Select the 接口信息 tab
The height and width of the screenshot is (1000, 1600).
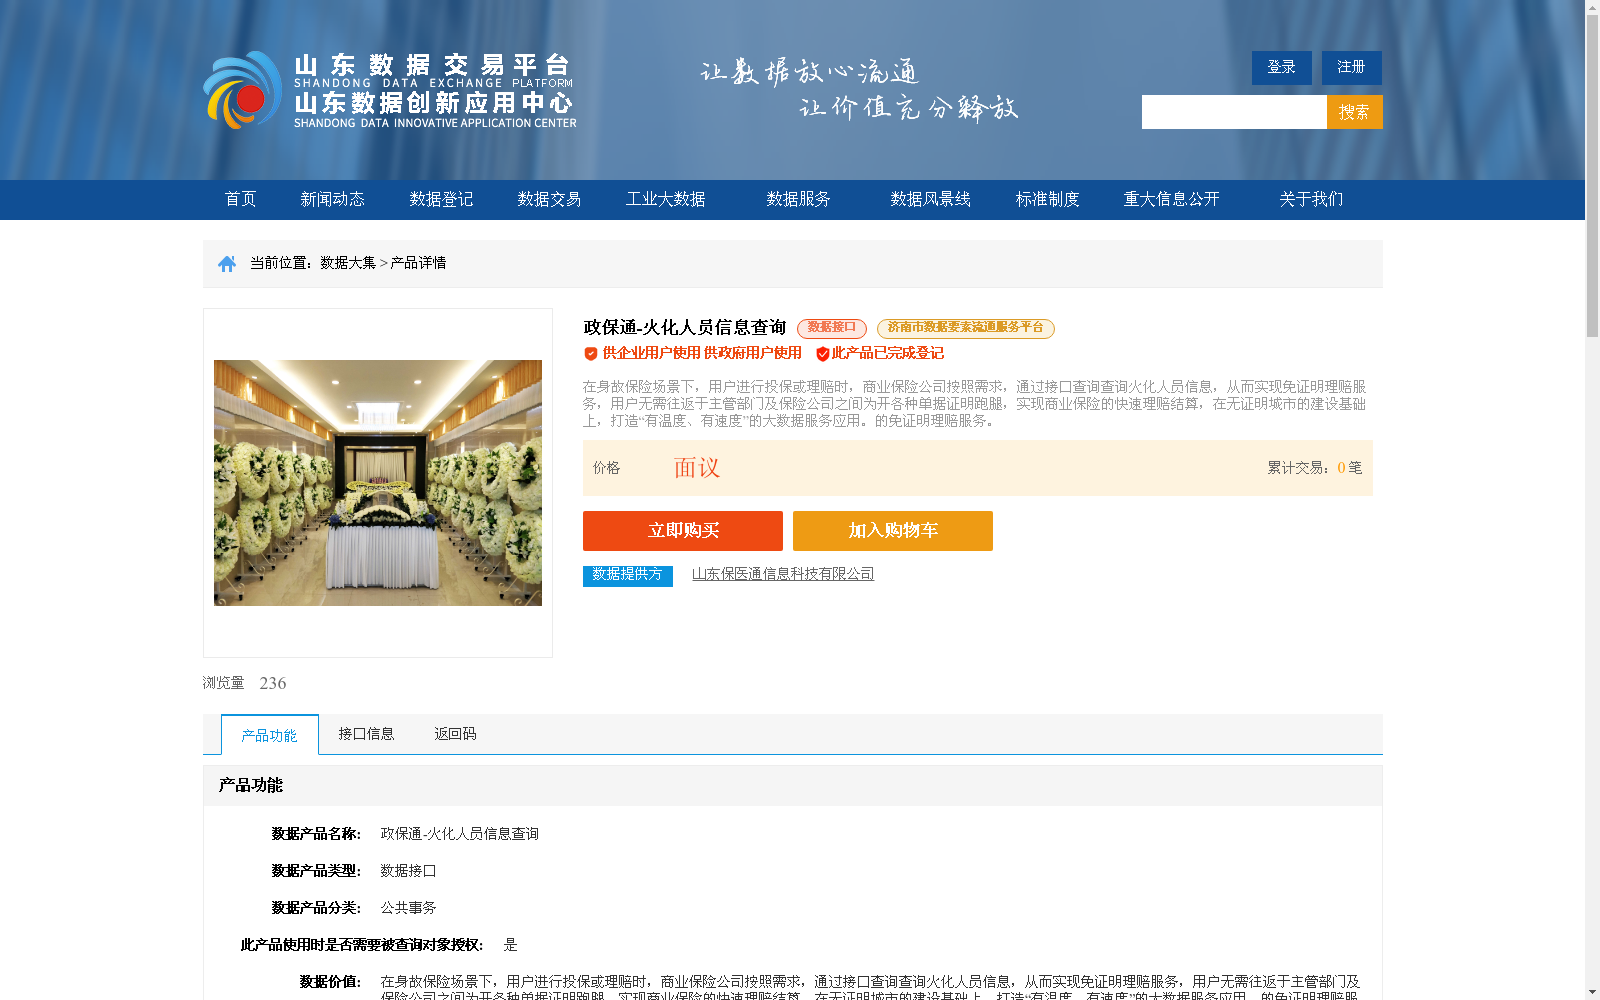tap(366, 734)
